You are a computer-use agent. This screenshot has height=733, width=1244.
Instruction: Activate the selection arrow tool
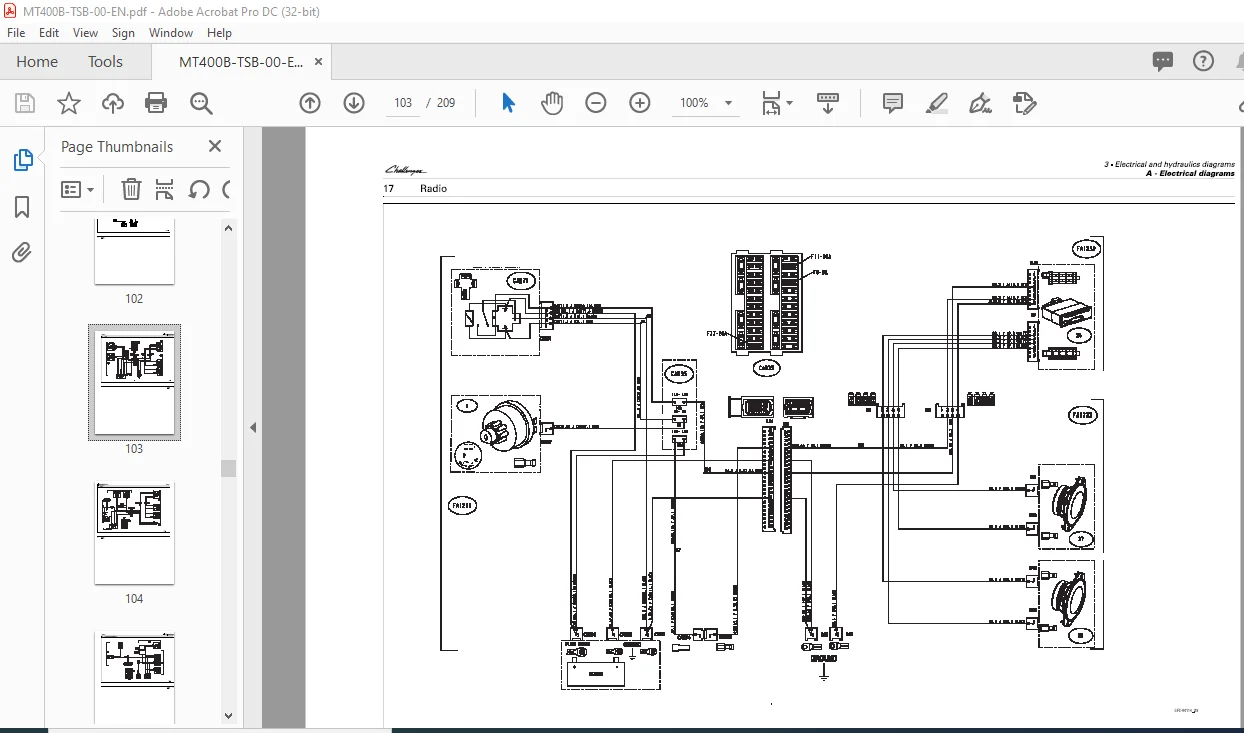(x=508, y=103)
